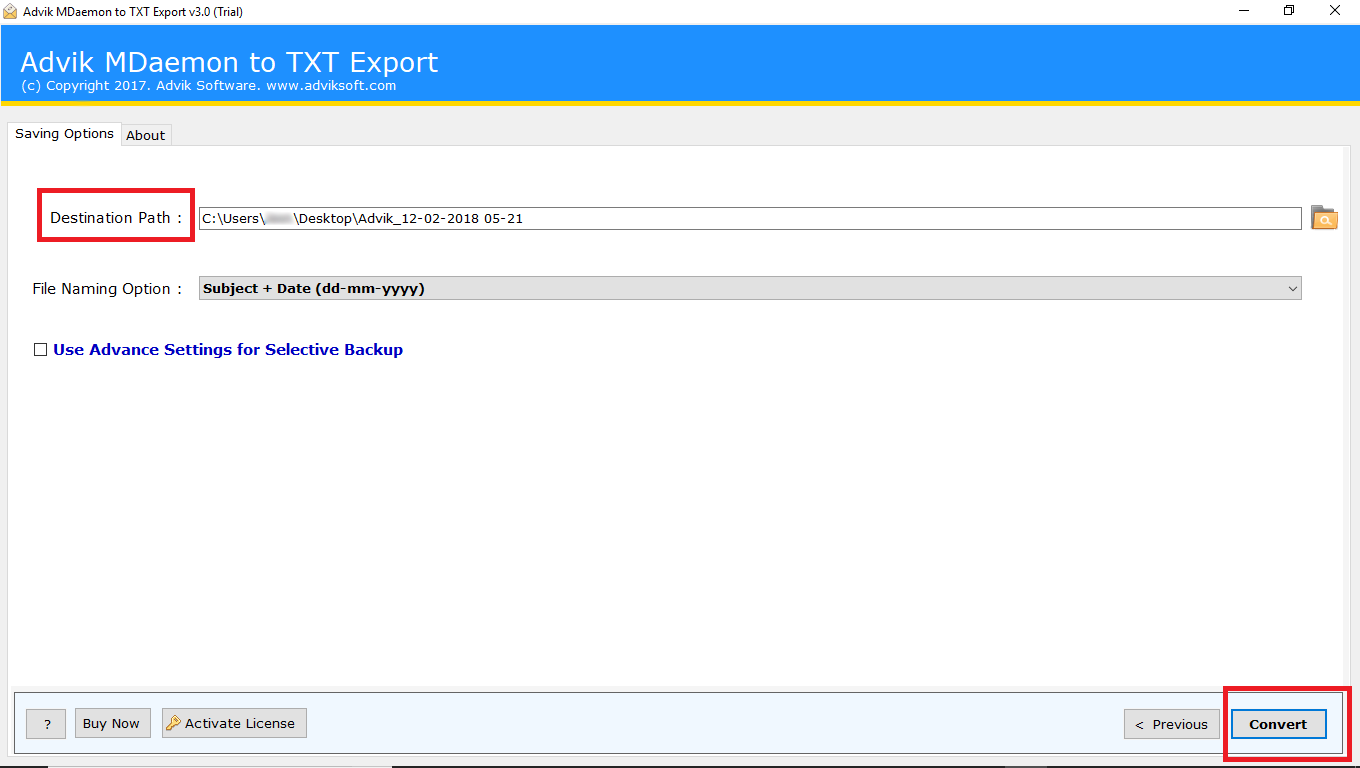Click the key icon on Activate License
The height and width of the screenshot is (768, 1360).
pyautogui.click(x=173, y=723)
